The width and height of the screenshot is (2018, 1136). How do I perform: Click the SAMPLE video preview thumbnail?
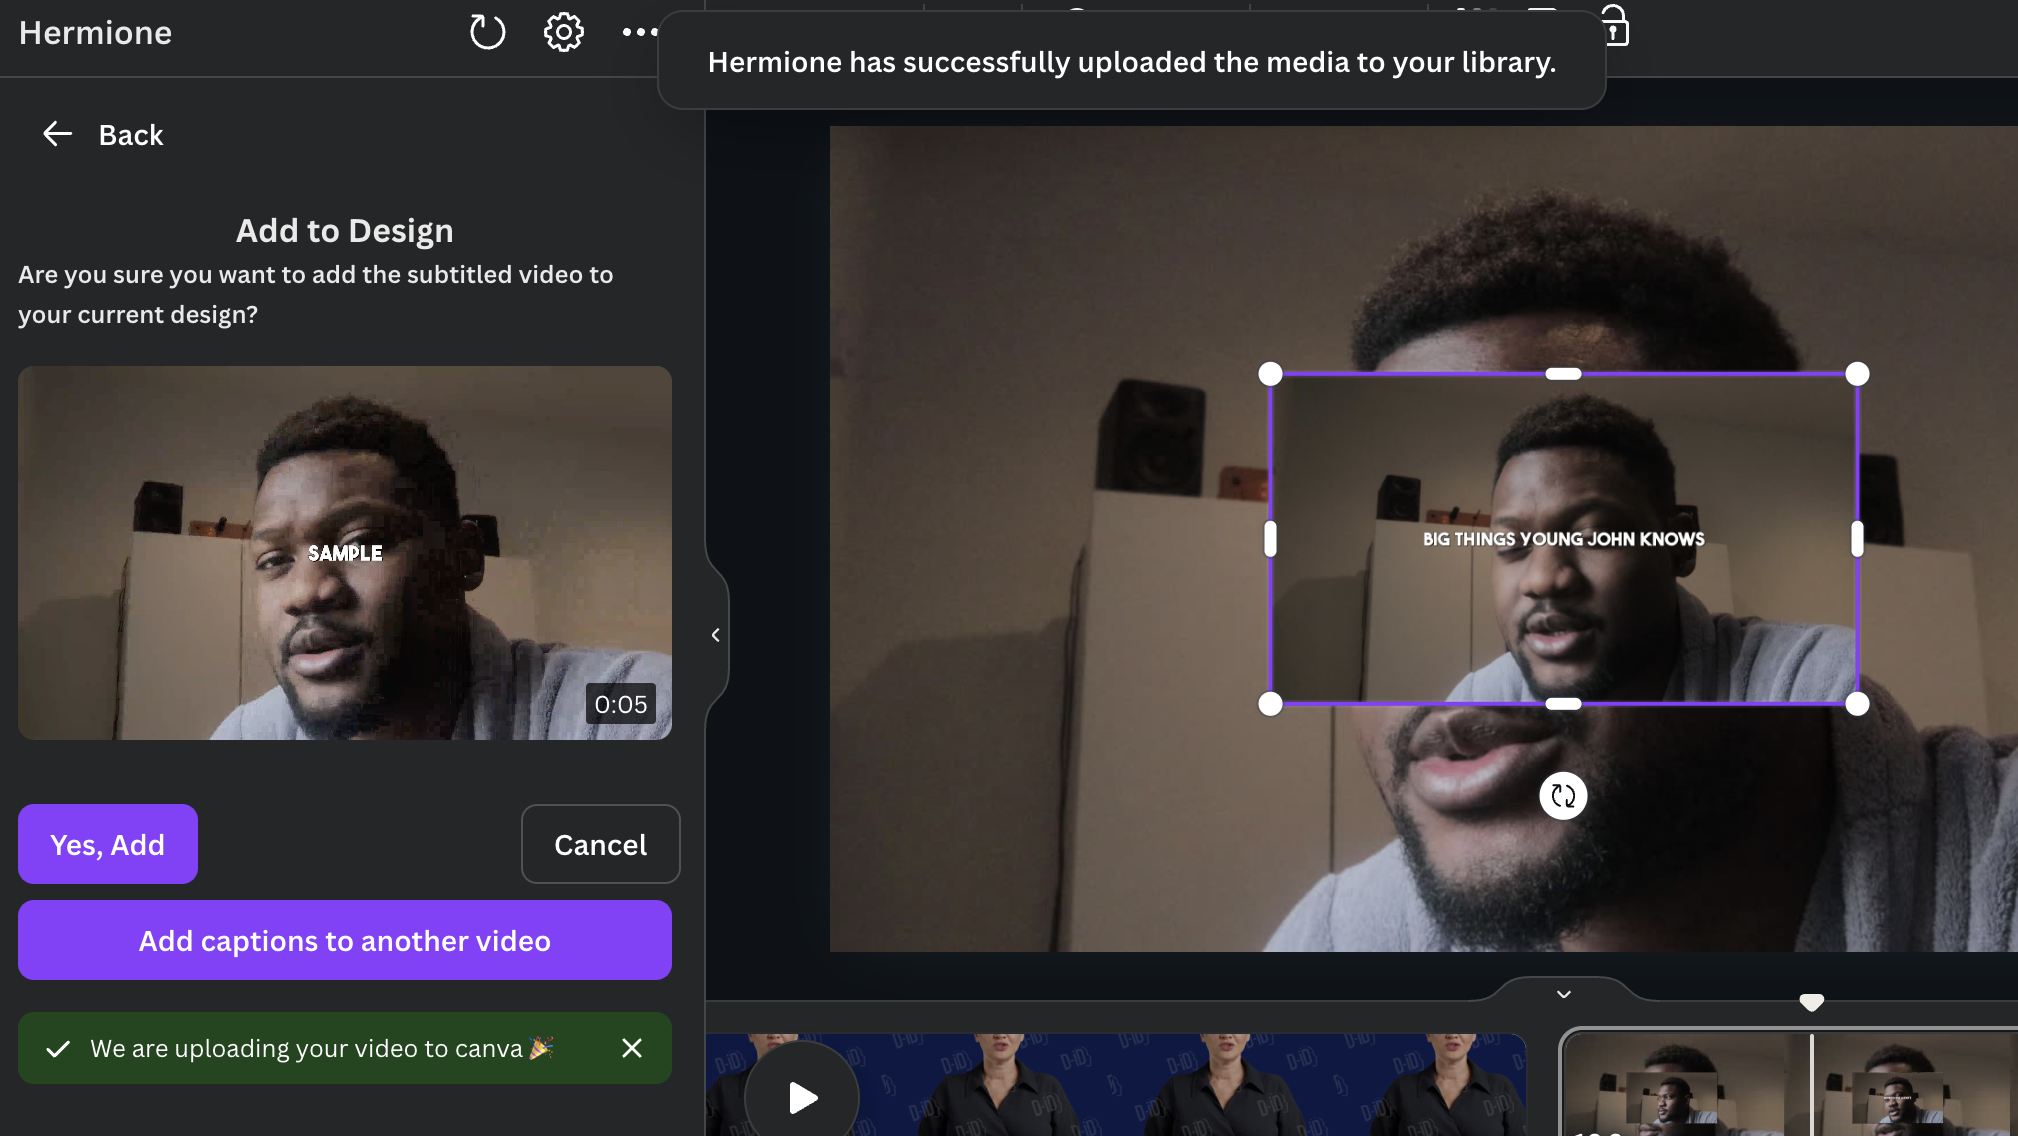point(344,552)
